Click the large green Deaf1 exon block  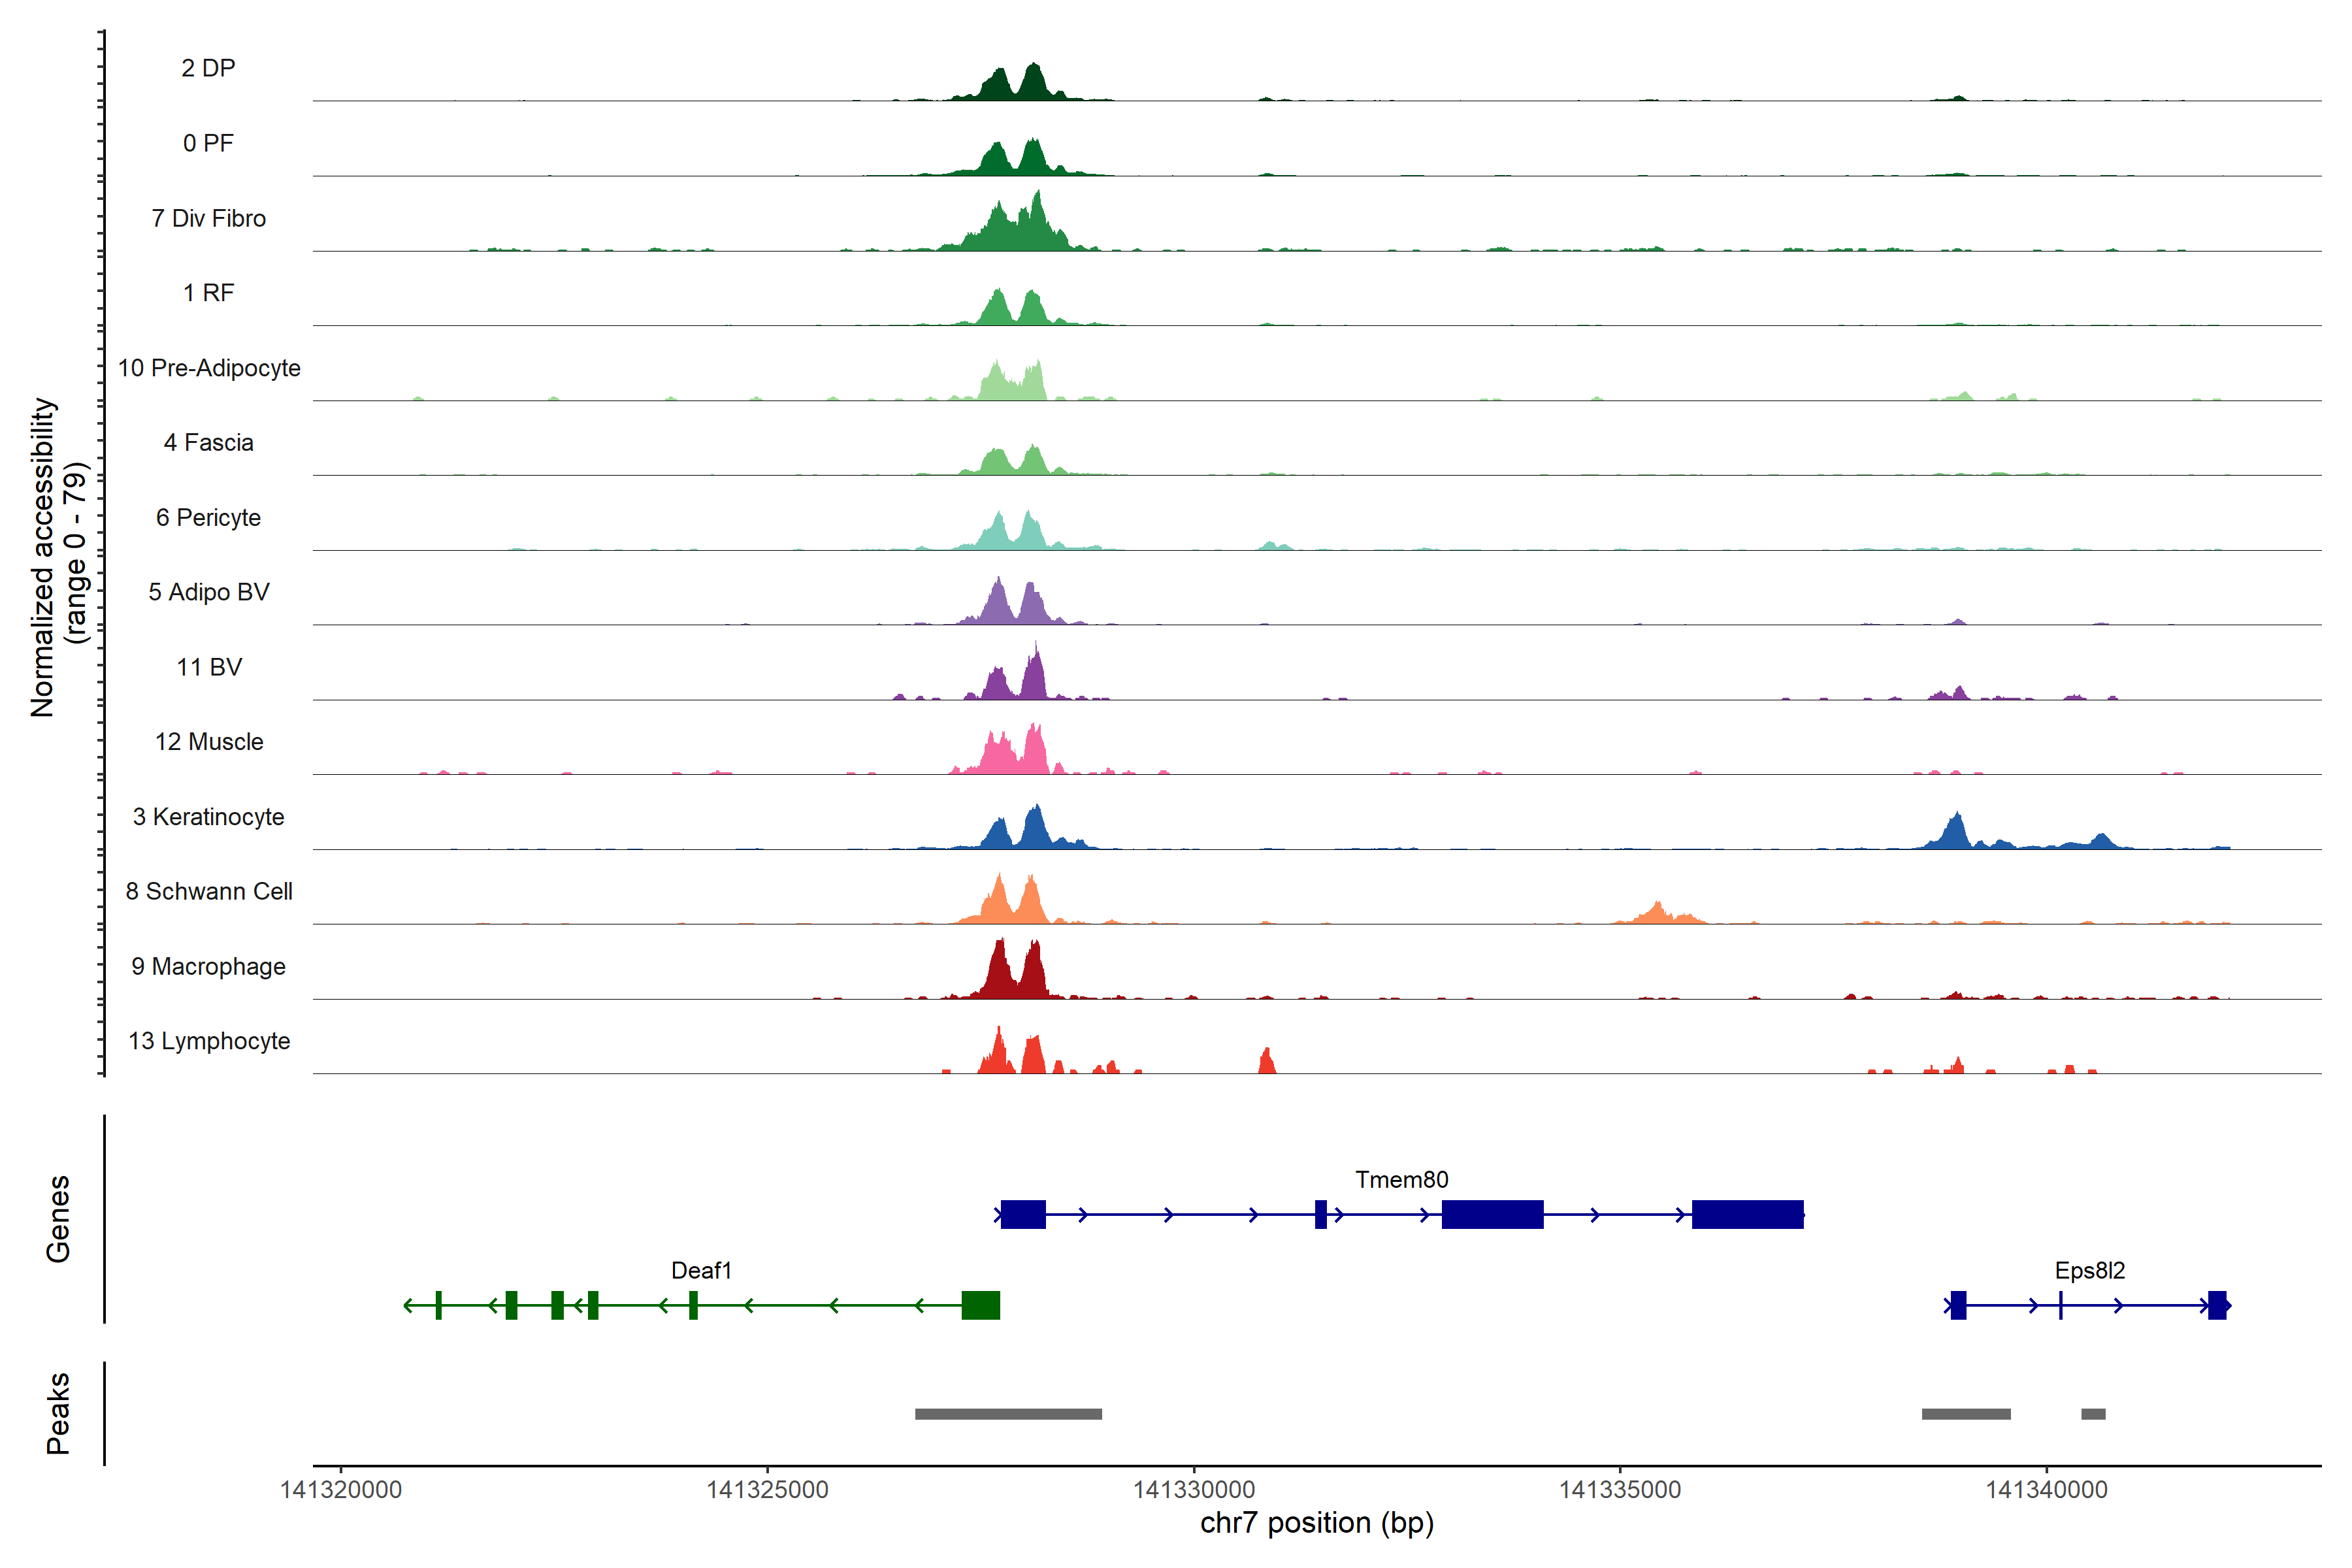980,1305
